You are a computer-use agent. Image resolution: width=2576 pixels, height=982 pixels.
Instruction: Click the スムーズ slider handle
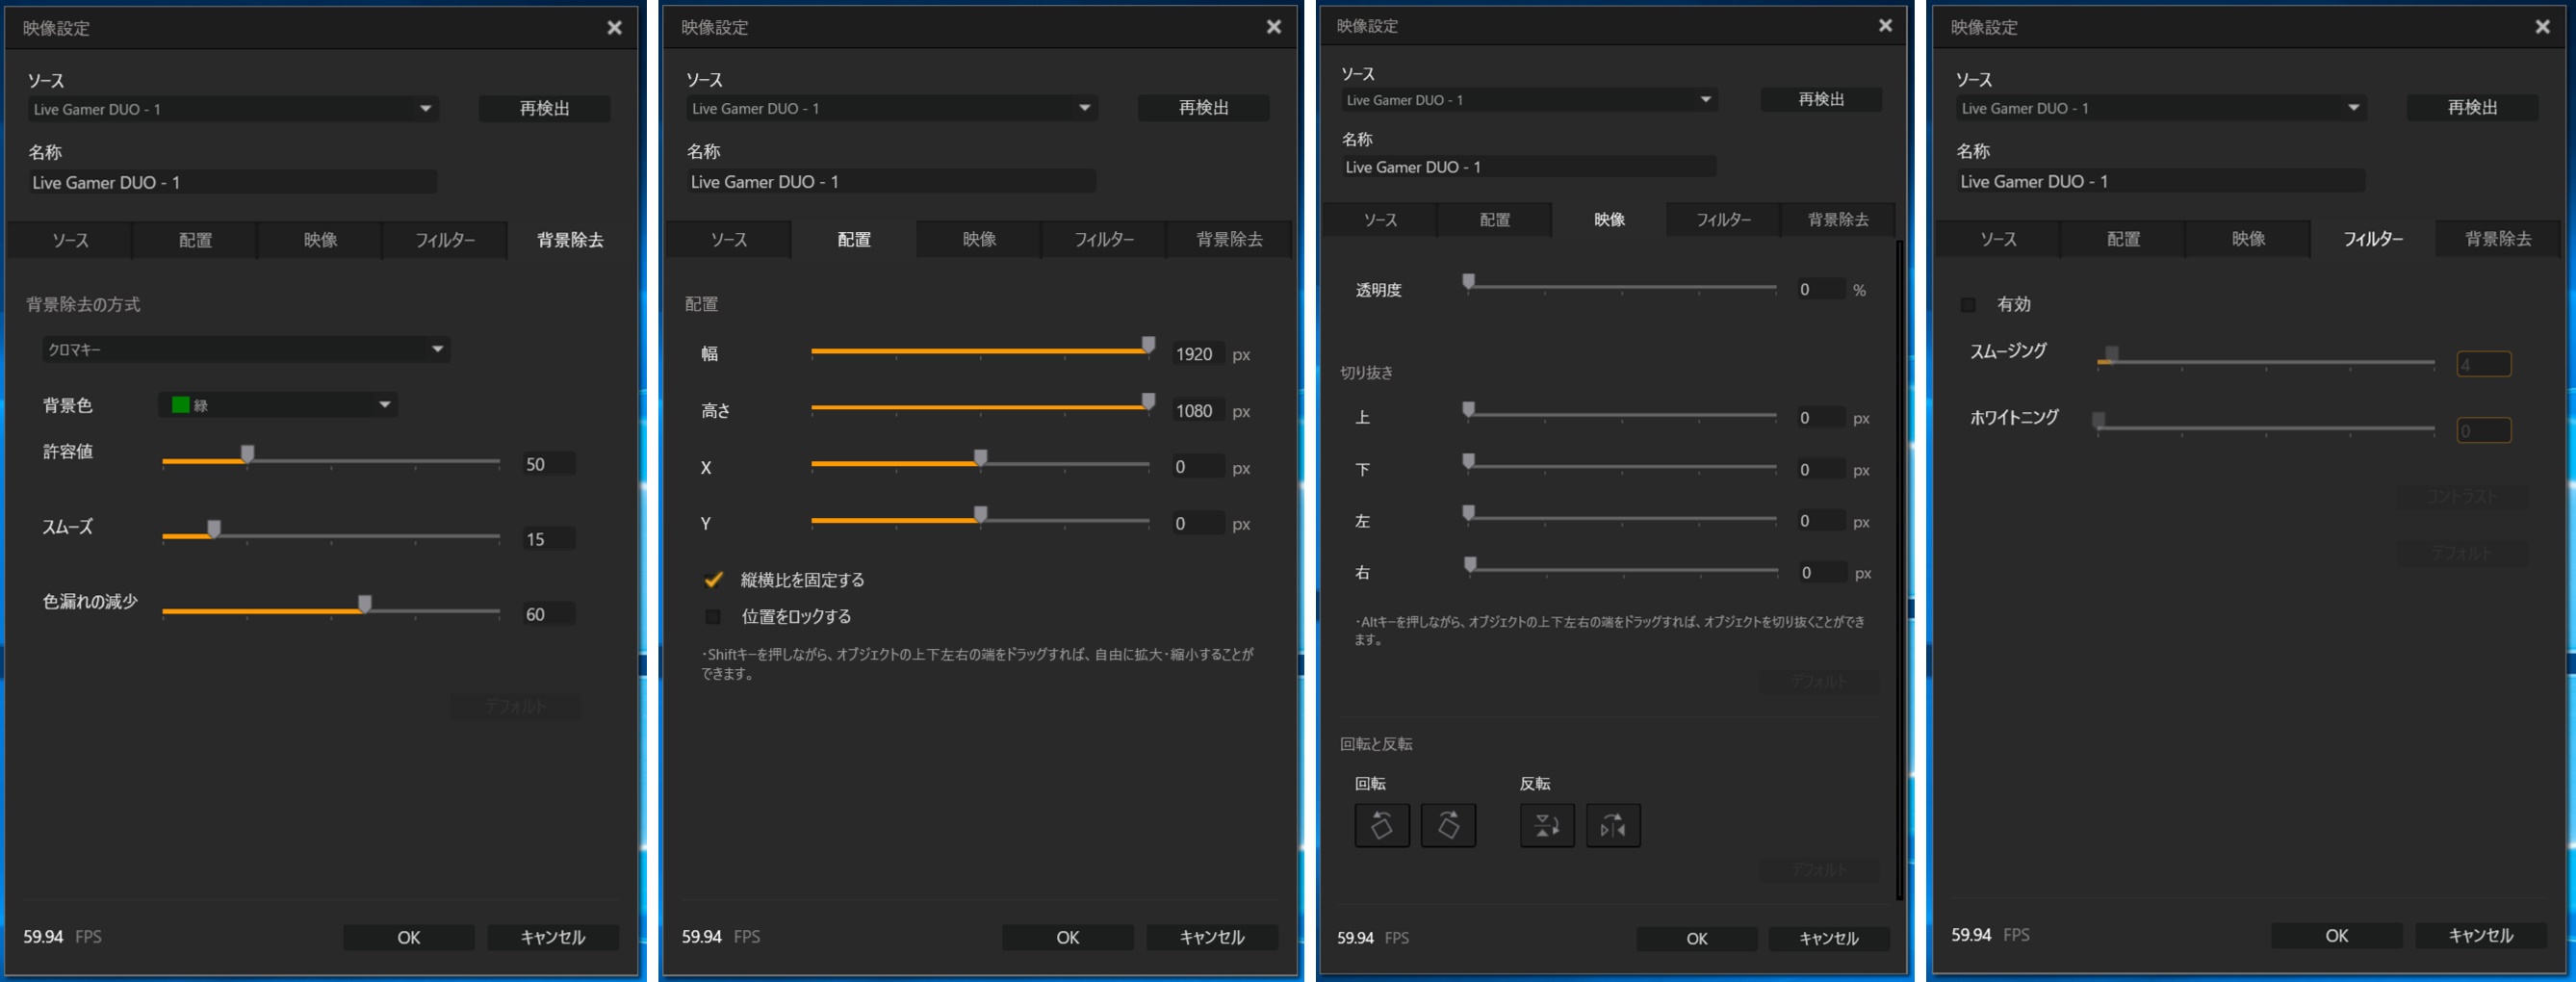pos(214,529)
